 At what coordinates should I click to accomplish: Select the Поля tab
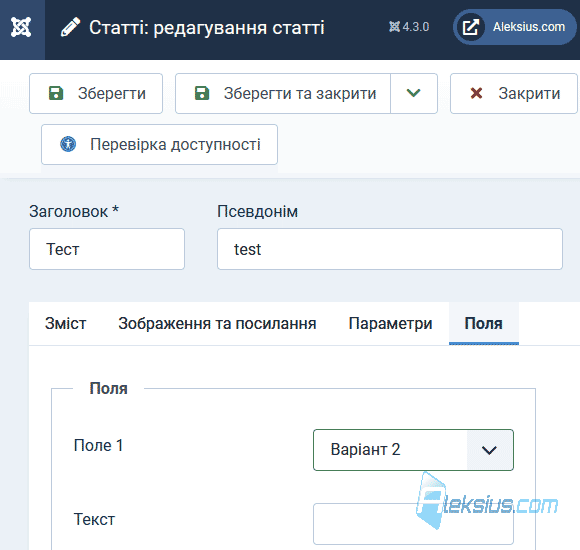pyautogui.click(x=484, y=324)
